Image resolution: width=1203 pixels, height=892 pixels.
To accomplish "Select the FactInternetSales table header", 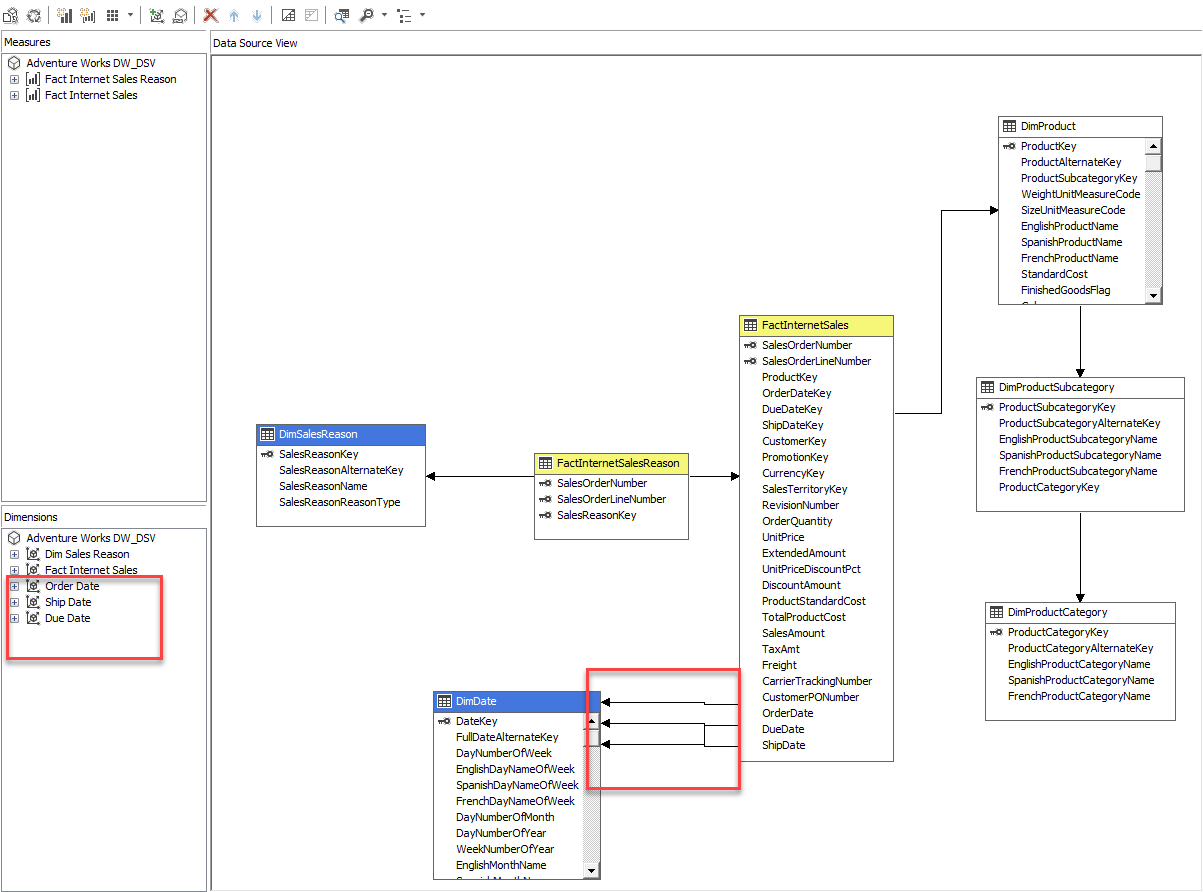I will (815, 325).
